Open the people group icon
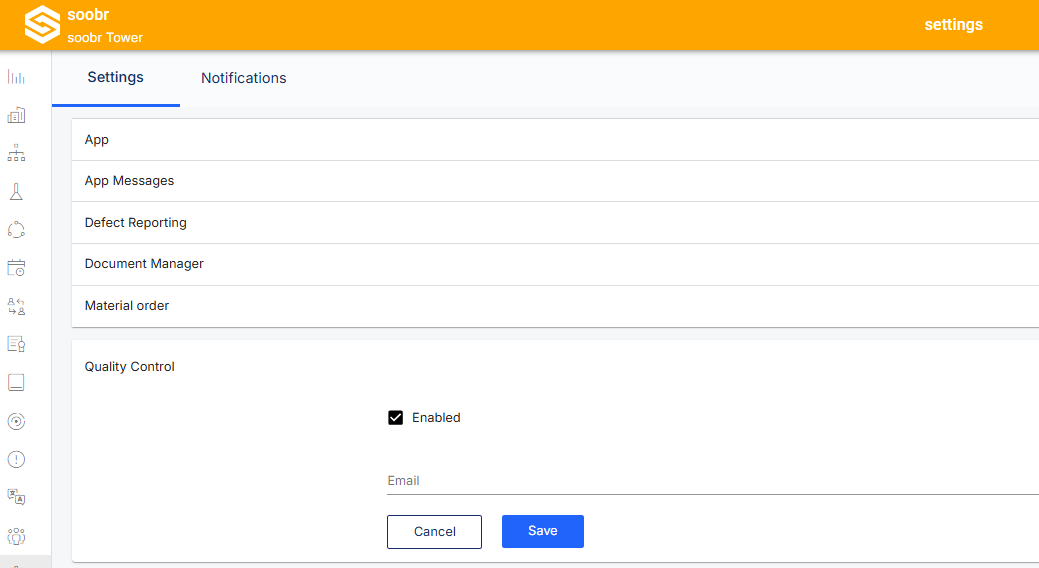Viewport: 1039px width, 568px height. coord(17,536)
